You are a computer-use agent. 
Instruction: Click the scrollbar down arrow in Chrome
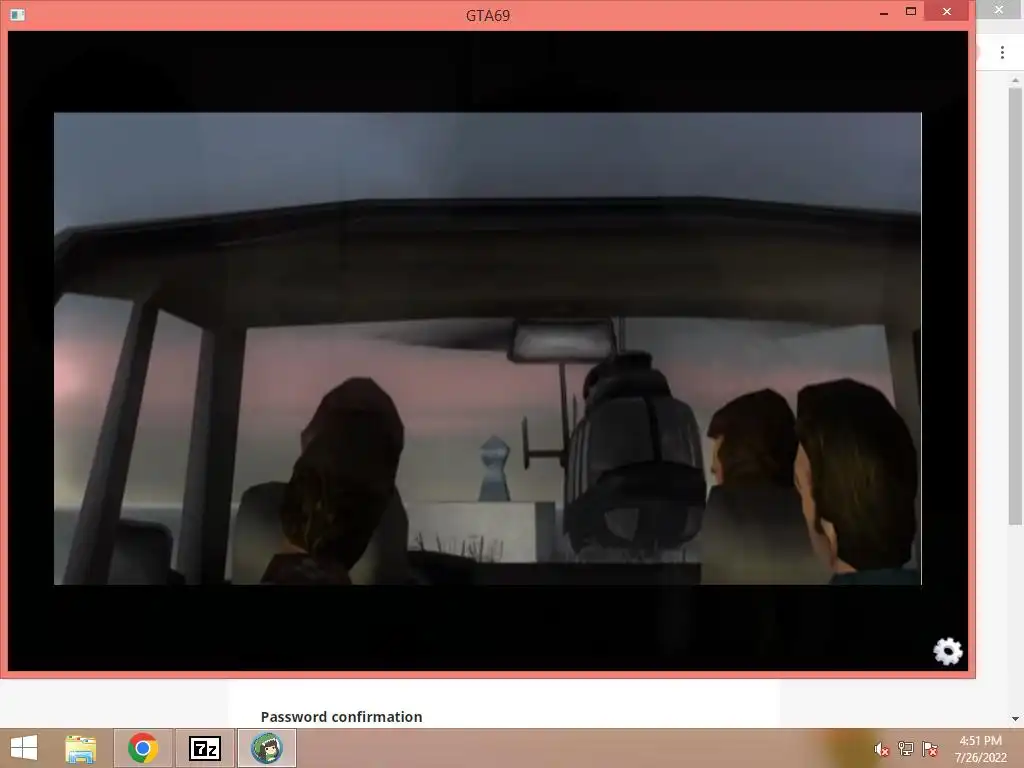click(1015, 719)
